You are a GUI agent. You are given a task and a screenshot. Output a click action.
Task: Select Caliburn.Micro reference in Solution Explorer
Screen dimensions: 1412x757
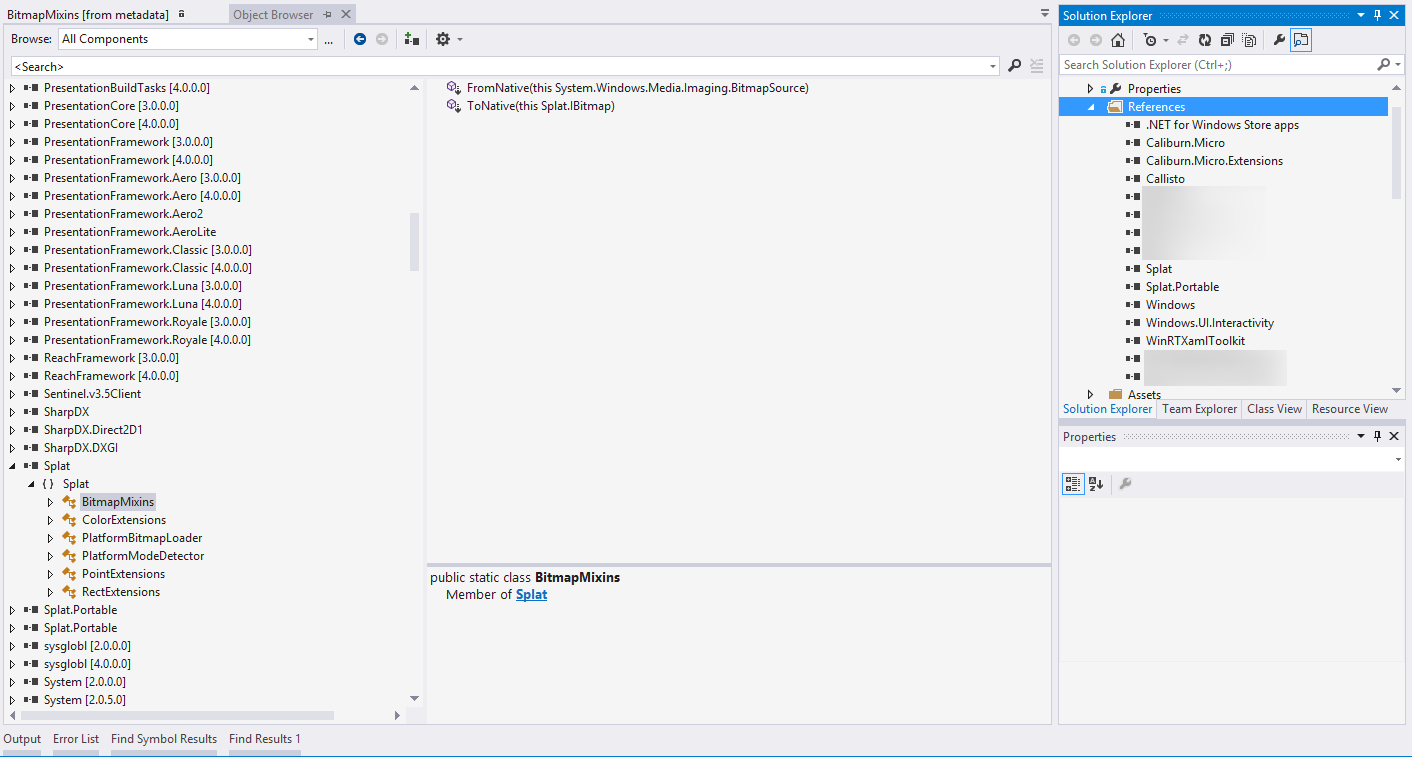tap(1185, 143)
